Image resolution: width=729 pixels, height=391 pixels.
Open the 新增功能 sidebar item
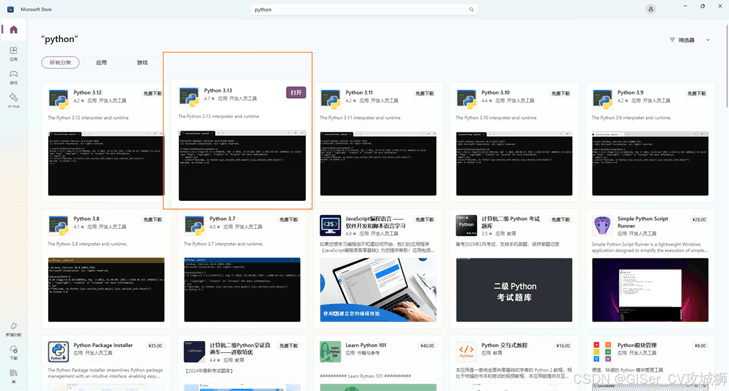coord(13,329)
